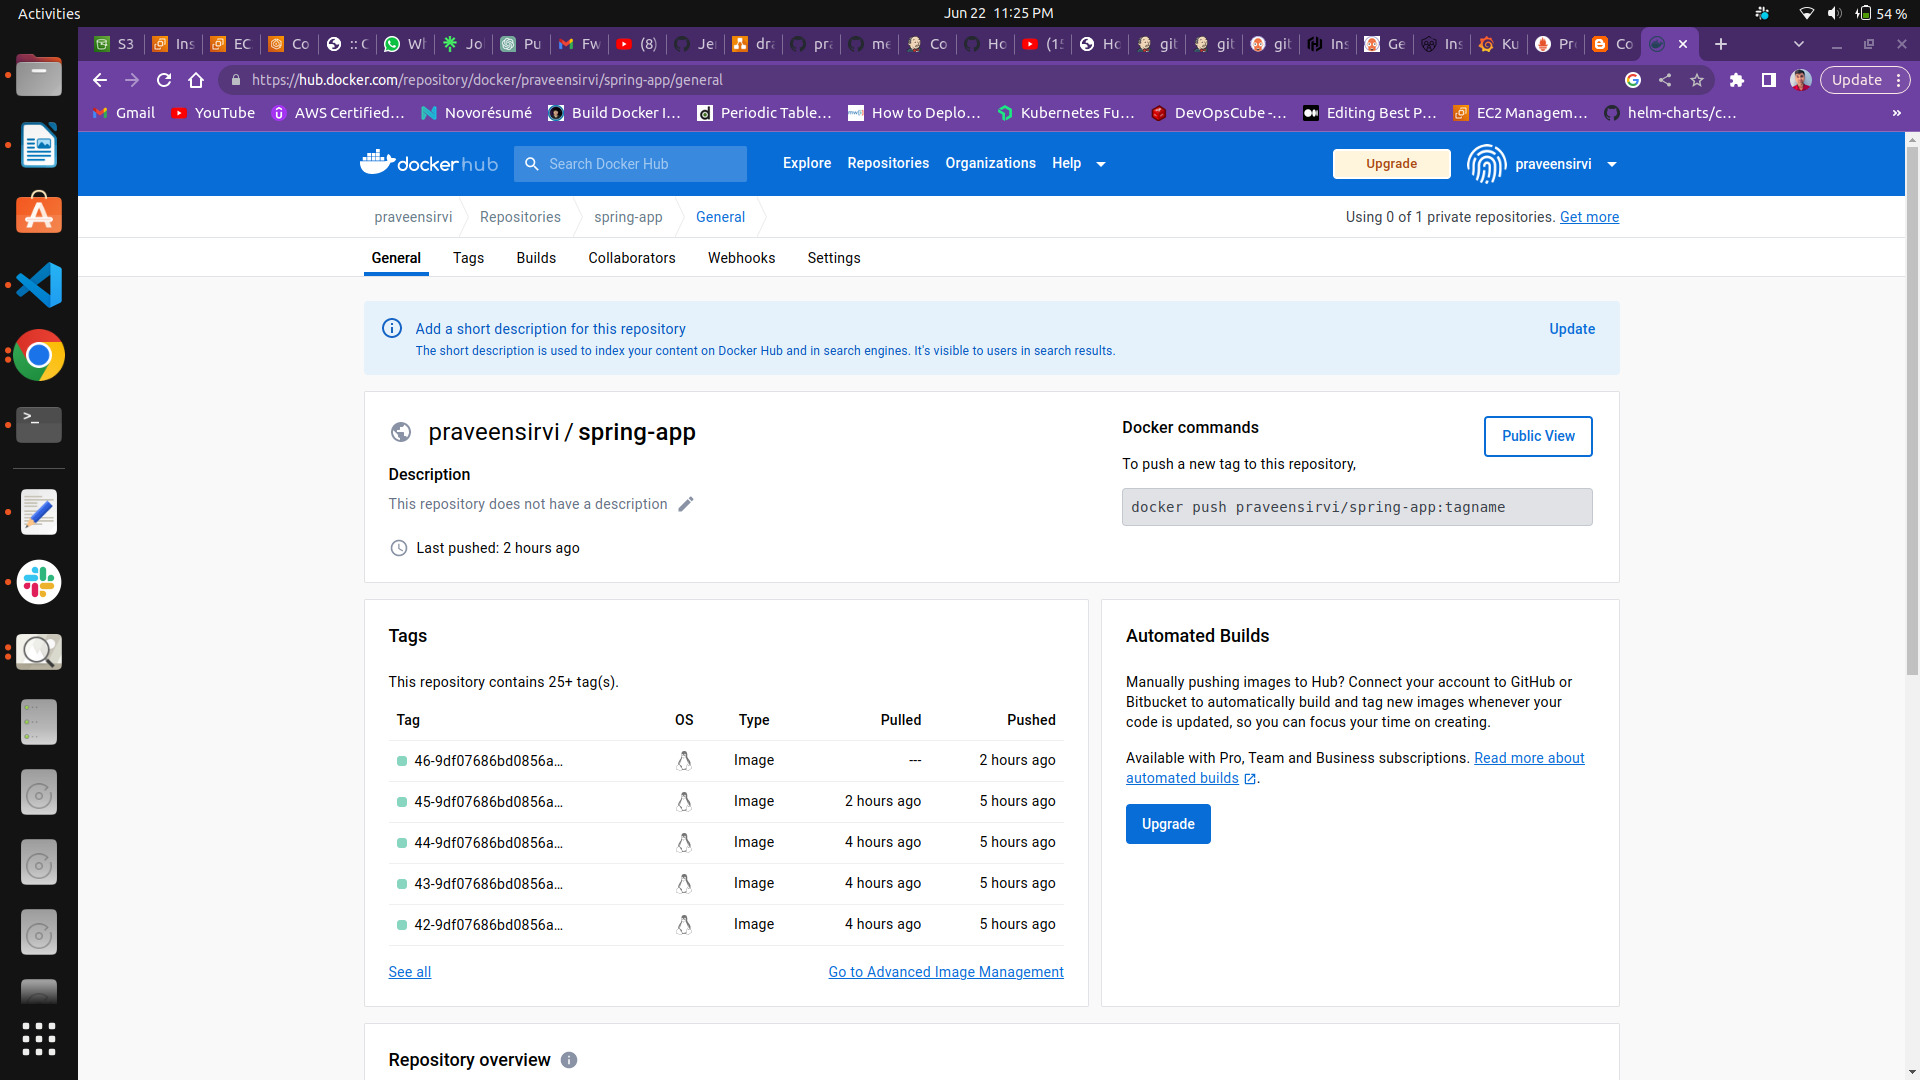This screenshot has width=1920, height=1080.
Task: Click the See all tags link
Action: 410,972
